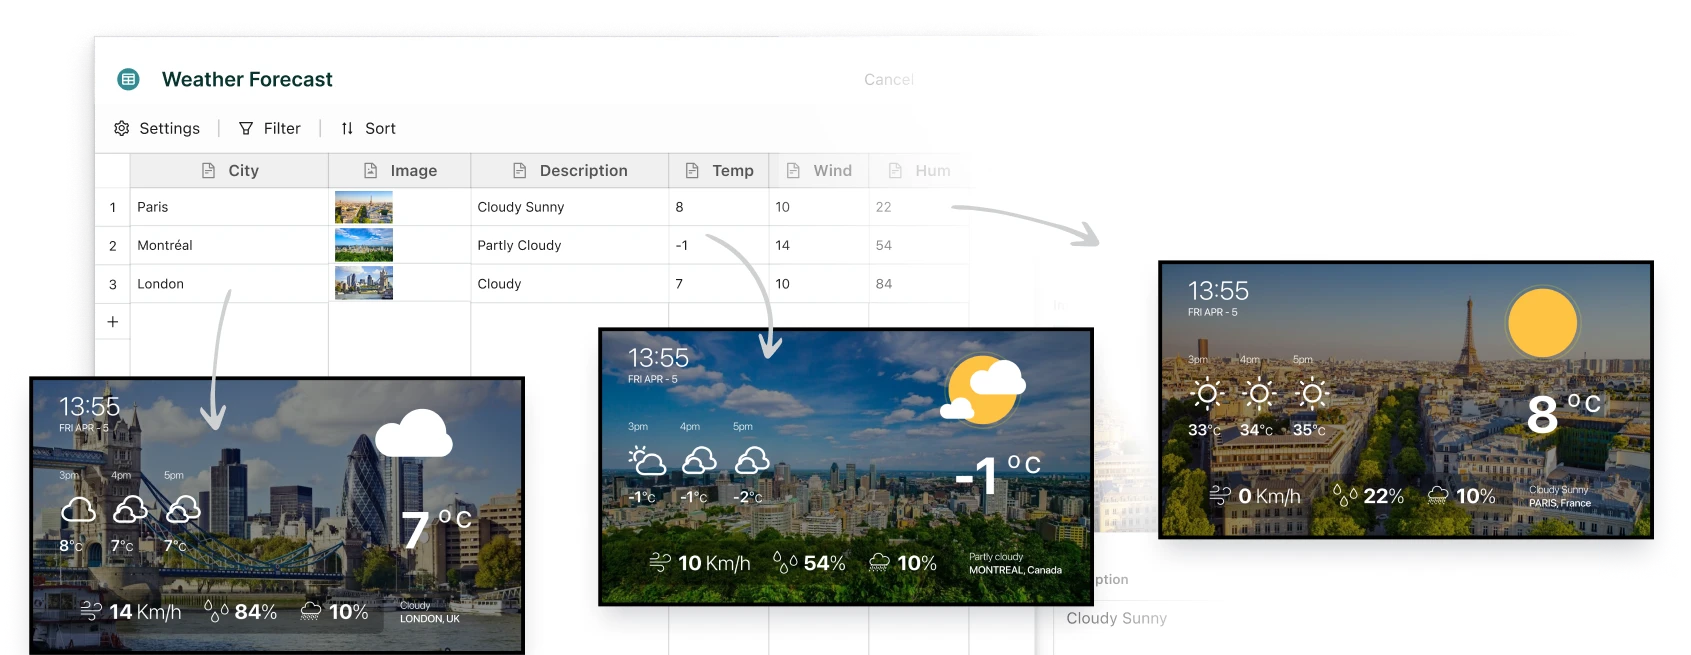Screen dimensions: 1691x655
Task: Select the City column header
Action: [229, 171]
